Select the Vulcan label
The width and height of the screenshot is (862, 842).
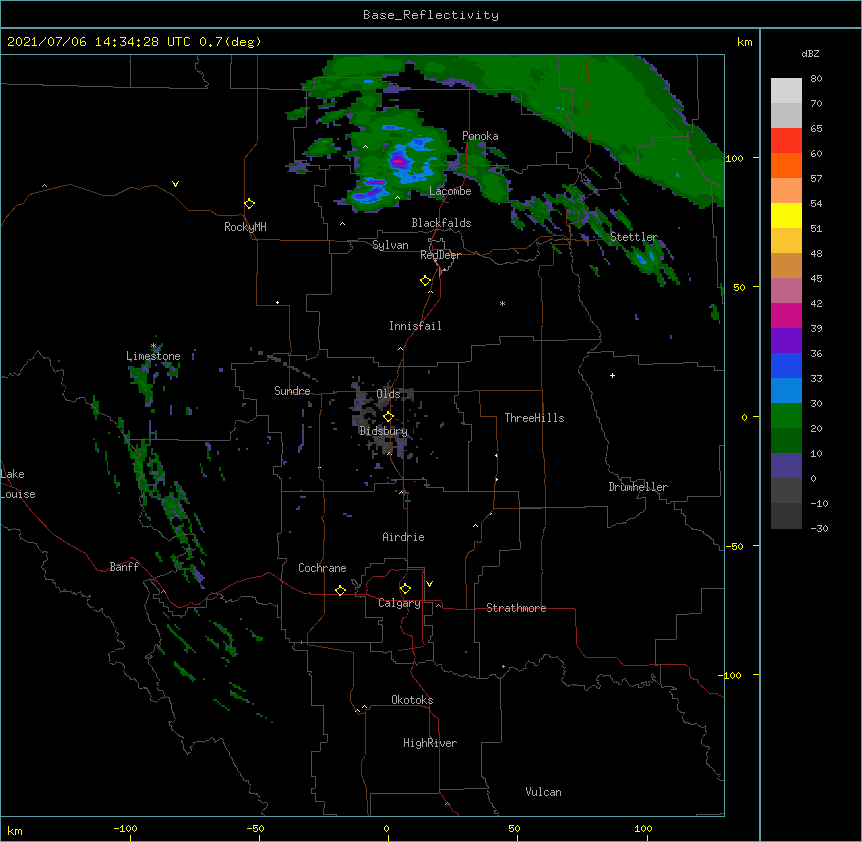click(x=543, y=792)
